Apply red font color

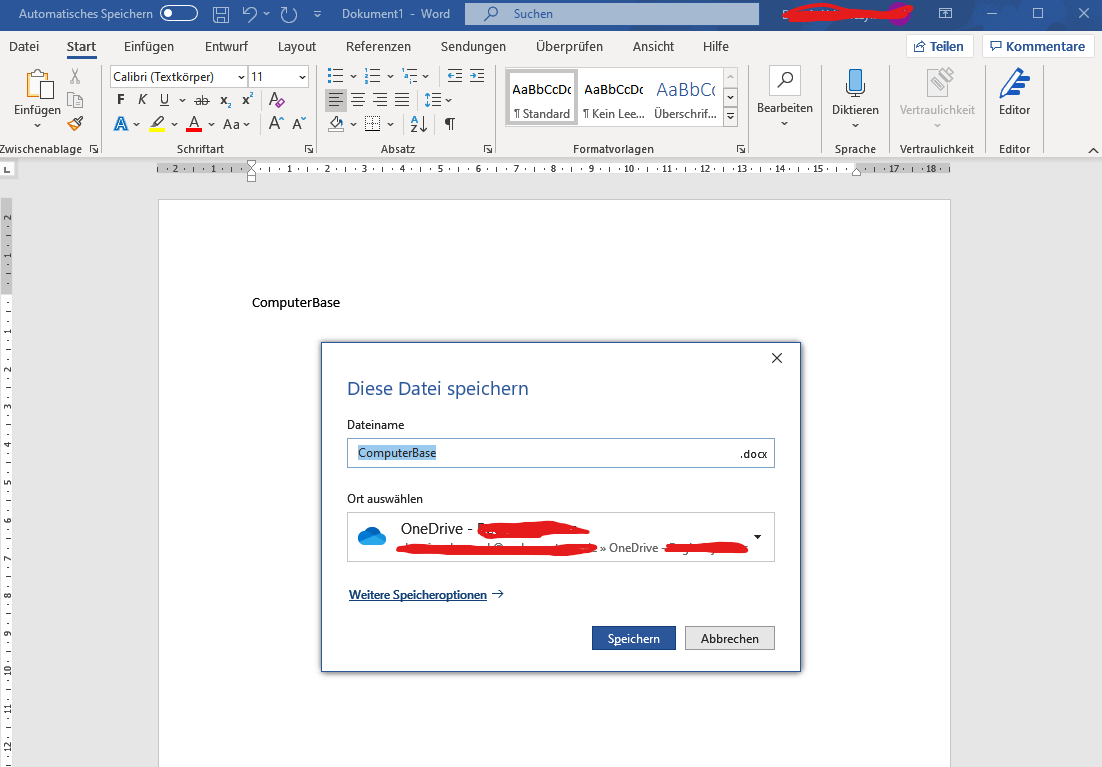(x=195, y=124)
